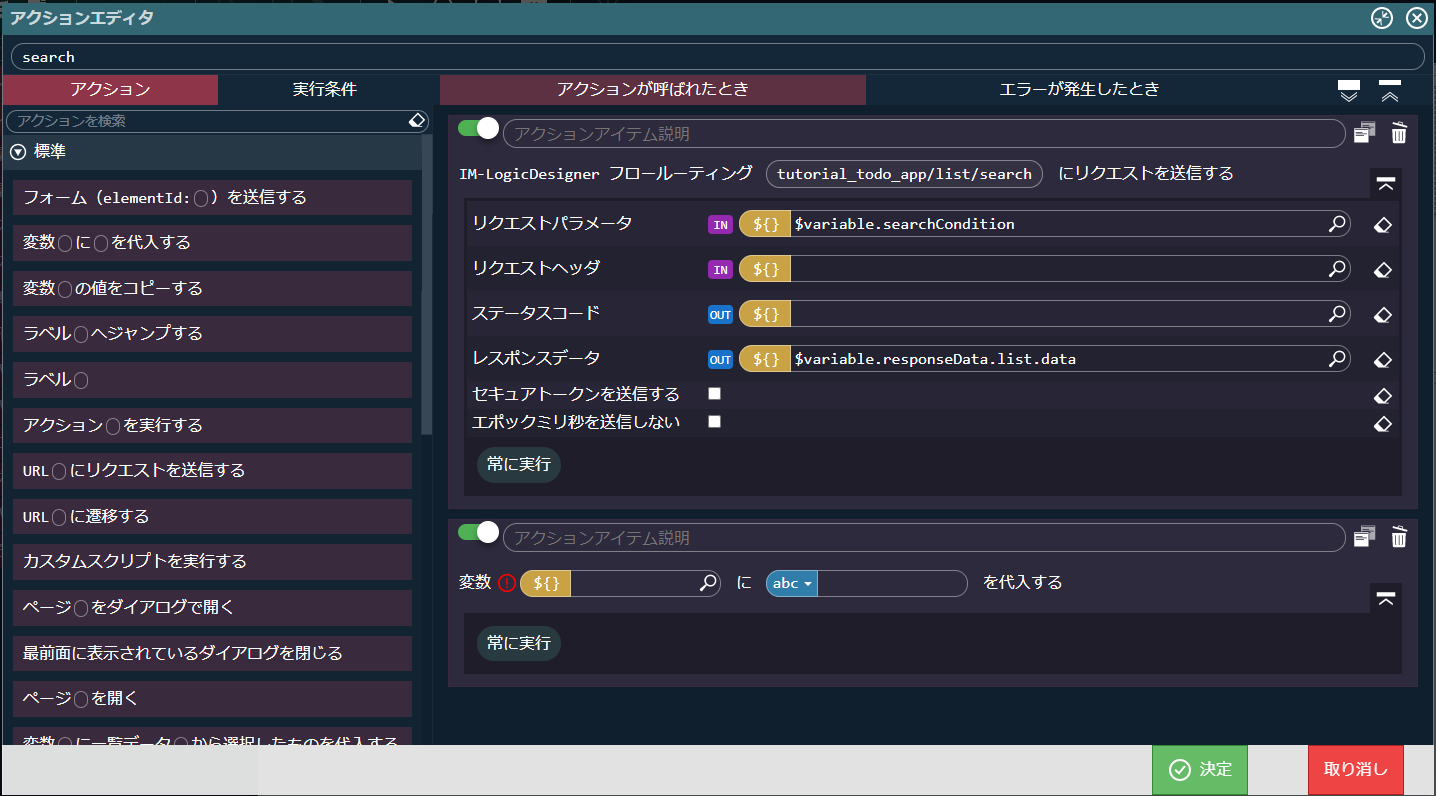The width and height of the screenshot is (1436, 796).
Task: Shrink the action editor dialog
Action: [1381, 18]
